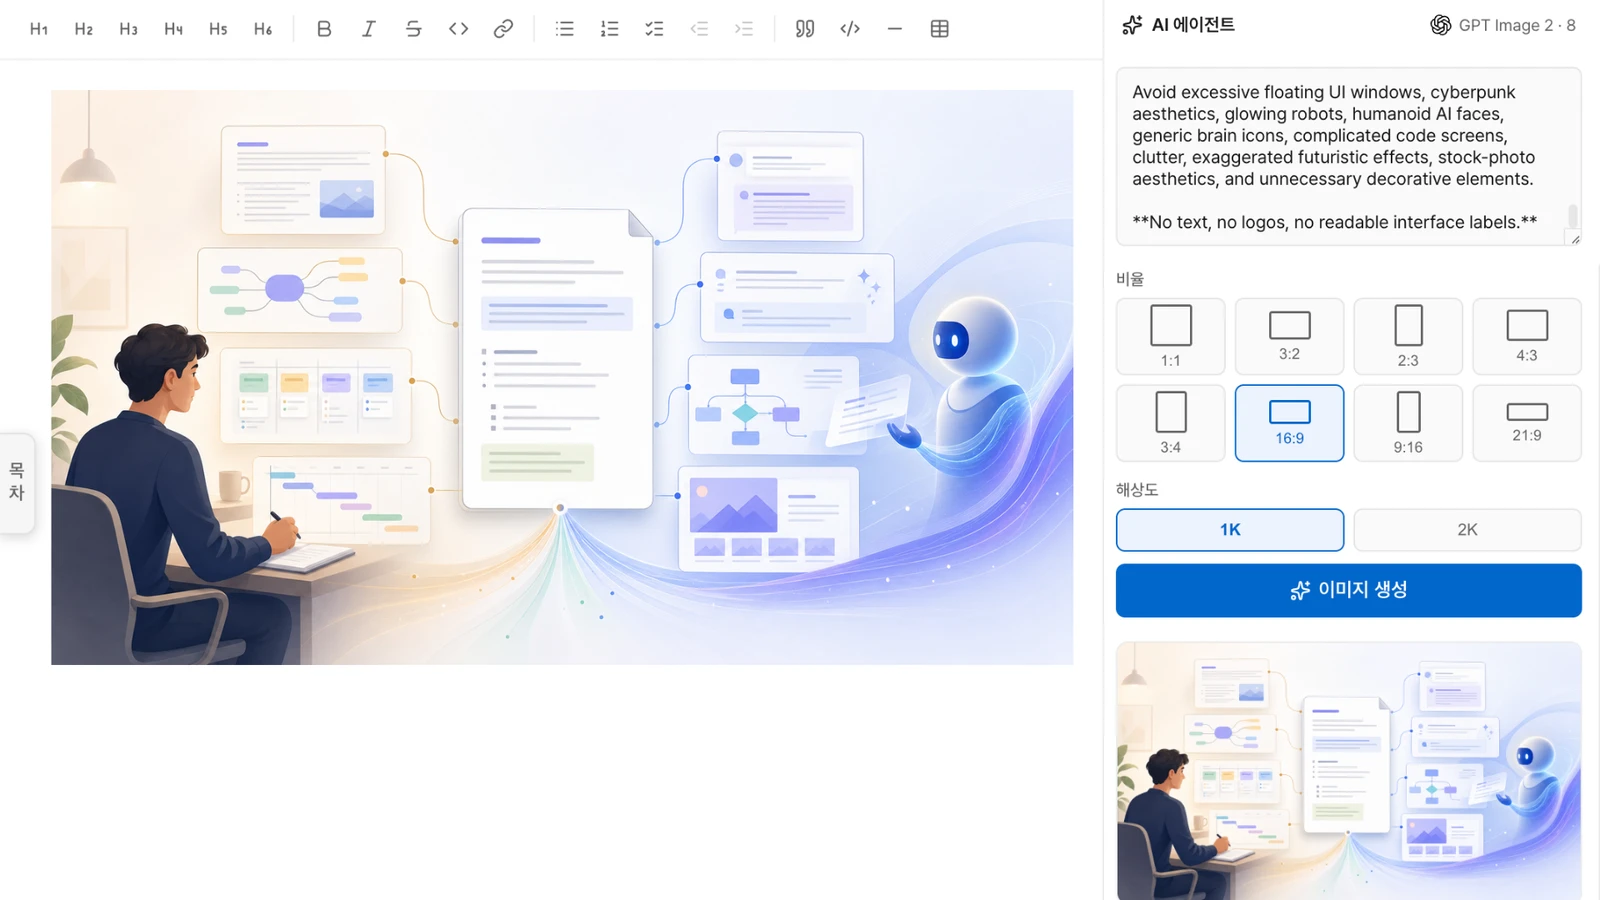The width and height of the screenshot is (1600, 900).
Task: Click the 이미지 생성 button
Action: pyautogui.click(x=1348, y=590)
